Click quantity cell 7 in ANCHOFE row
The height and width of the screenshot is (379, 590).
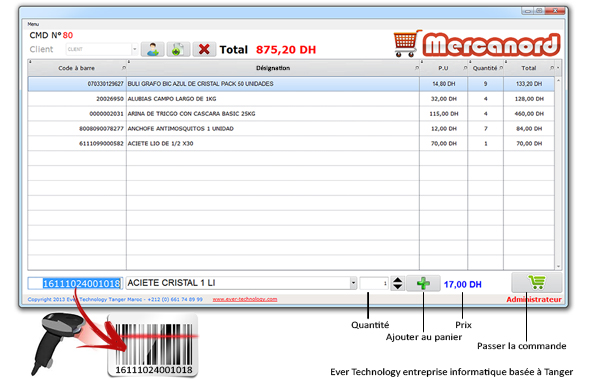coord(485,129)
